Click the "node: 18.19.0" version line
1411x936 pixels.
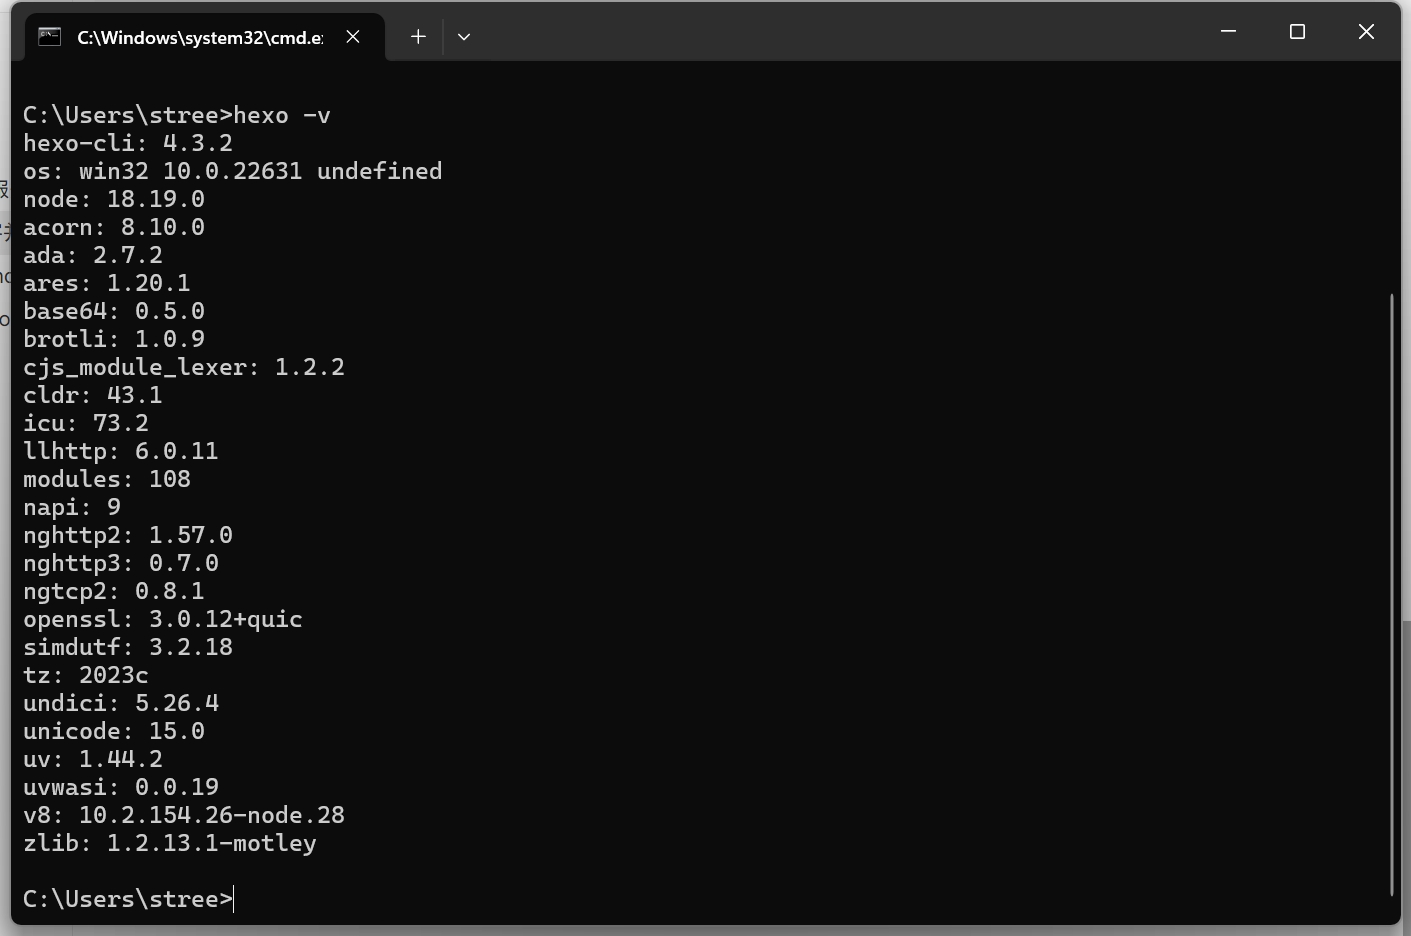[114, 199]
